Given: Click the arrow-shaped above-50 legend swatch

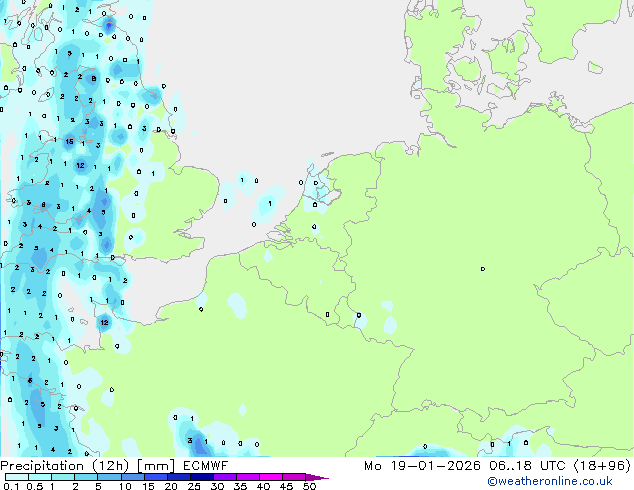Looking at the screenshot, I should pyautogui.click(x=317, y=477).
